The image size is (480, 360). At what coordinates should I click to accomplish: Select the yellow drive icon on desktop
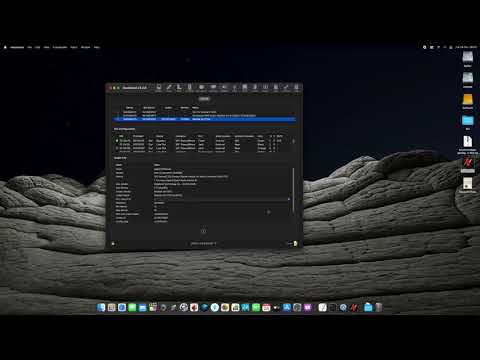point(468,100)
